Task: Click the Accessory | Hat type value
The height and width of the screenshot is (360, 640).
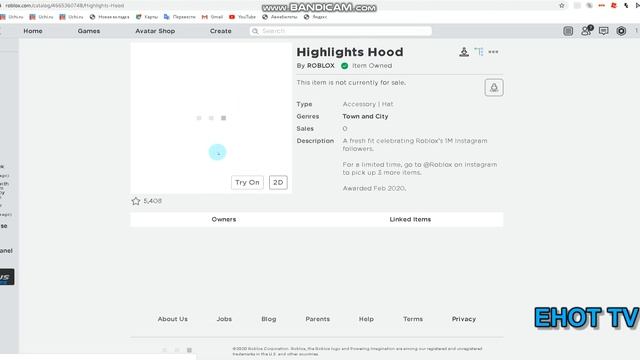Action: (x=368, y=104)
